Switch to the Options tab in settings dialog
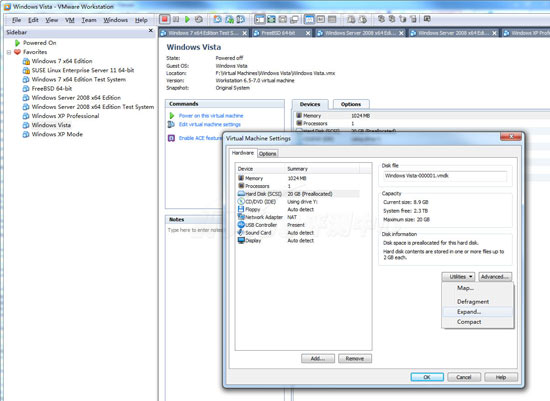The height and width of the screenshot is (401, 550). coord(268,154)
